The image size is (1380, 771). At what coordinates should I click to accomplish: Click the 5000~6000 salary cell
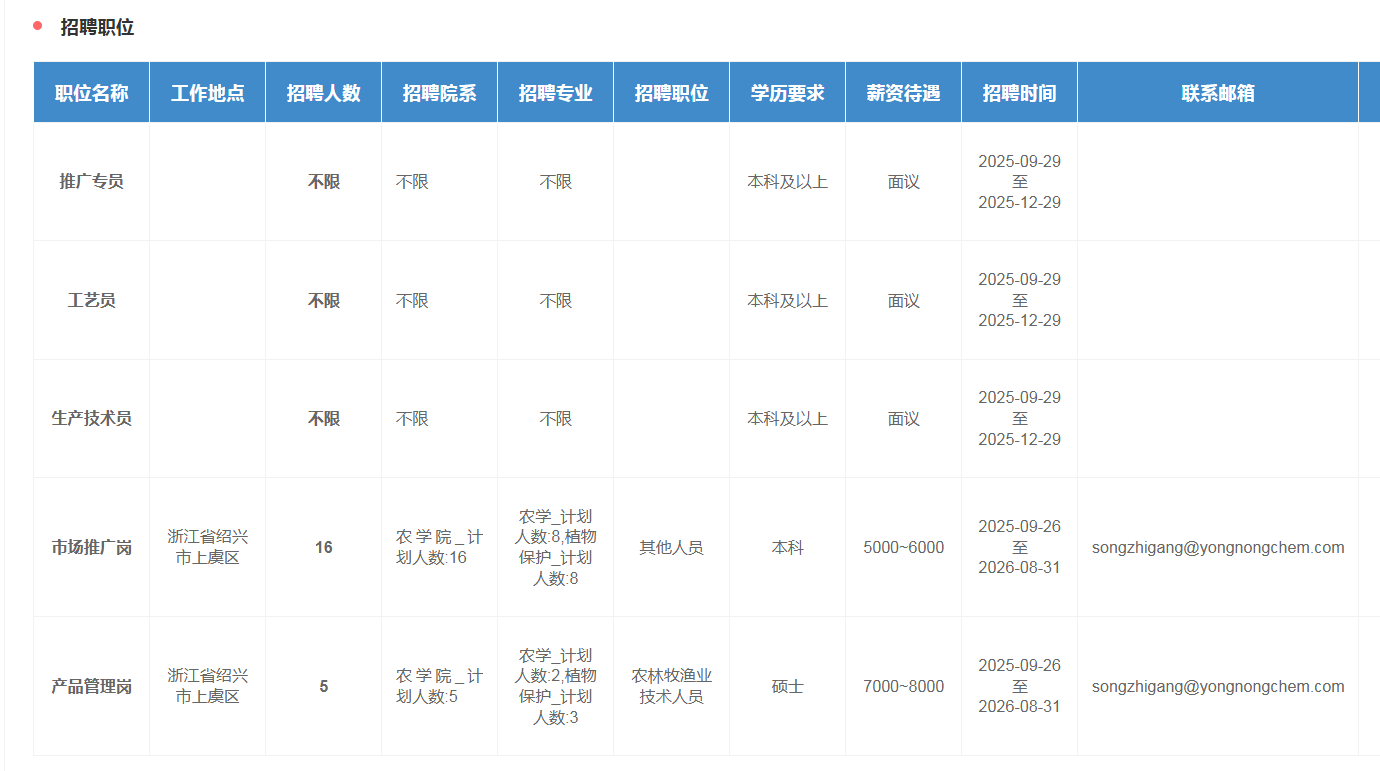(903, 547)
